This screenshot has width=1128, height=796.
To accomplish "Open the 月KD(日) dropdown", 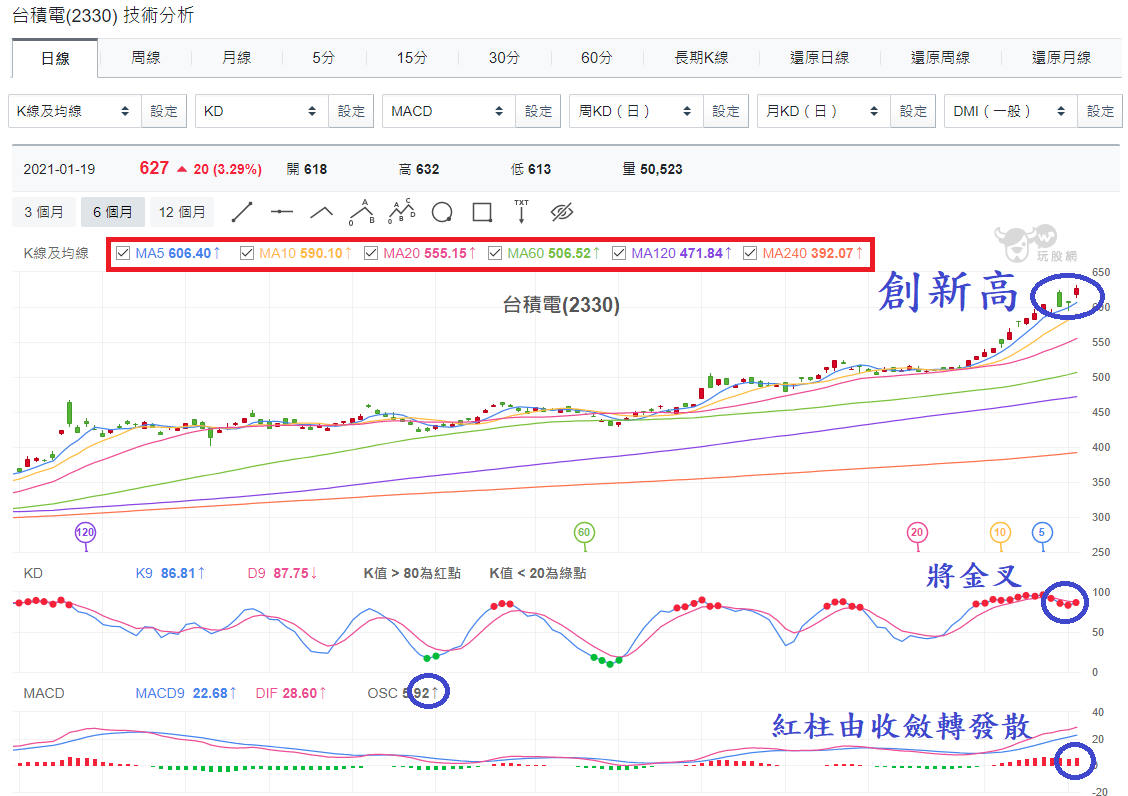I will coord(824,111).
